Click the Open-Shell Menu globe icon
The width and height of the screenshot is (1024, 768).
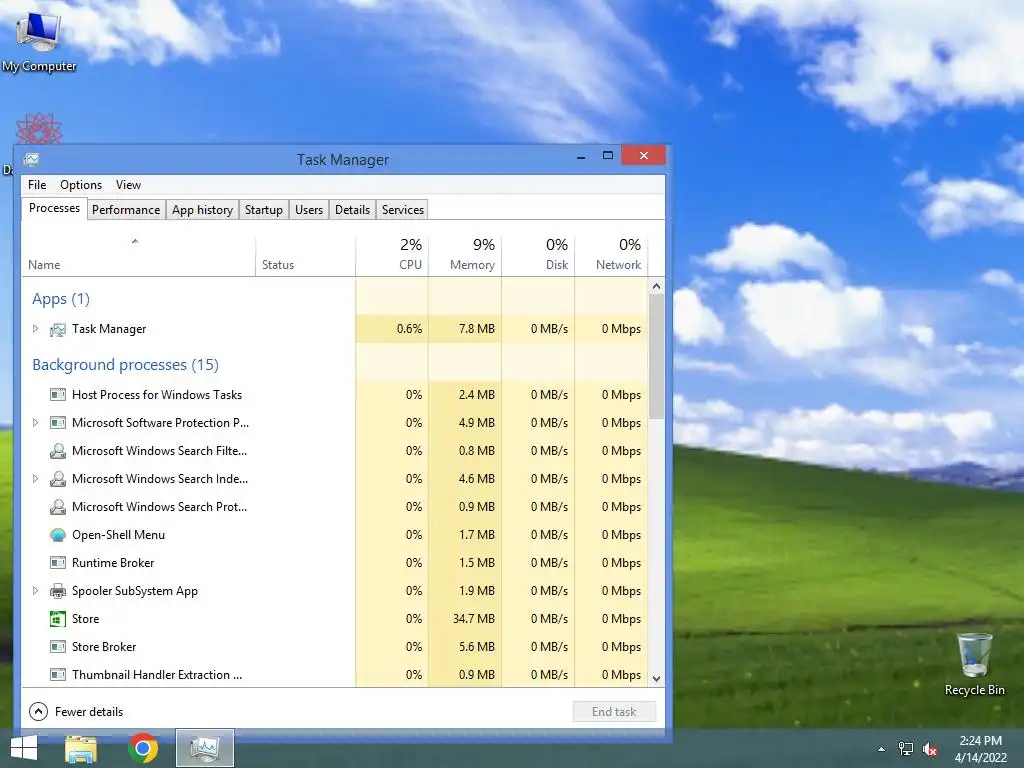point(57,535)
